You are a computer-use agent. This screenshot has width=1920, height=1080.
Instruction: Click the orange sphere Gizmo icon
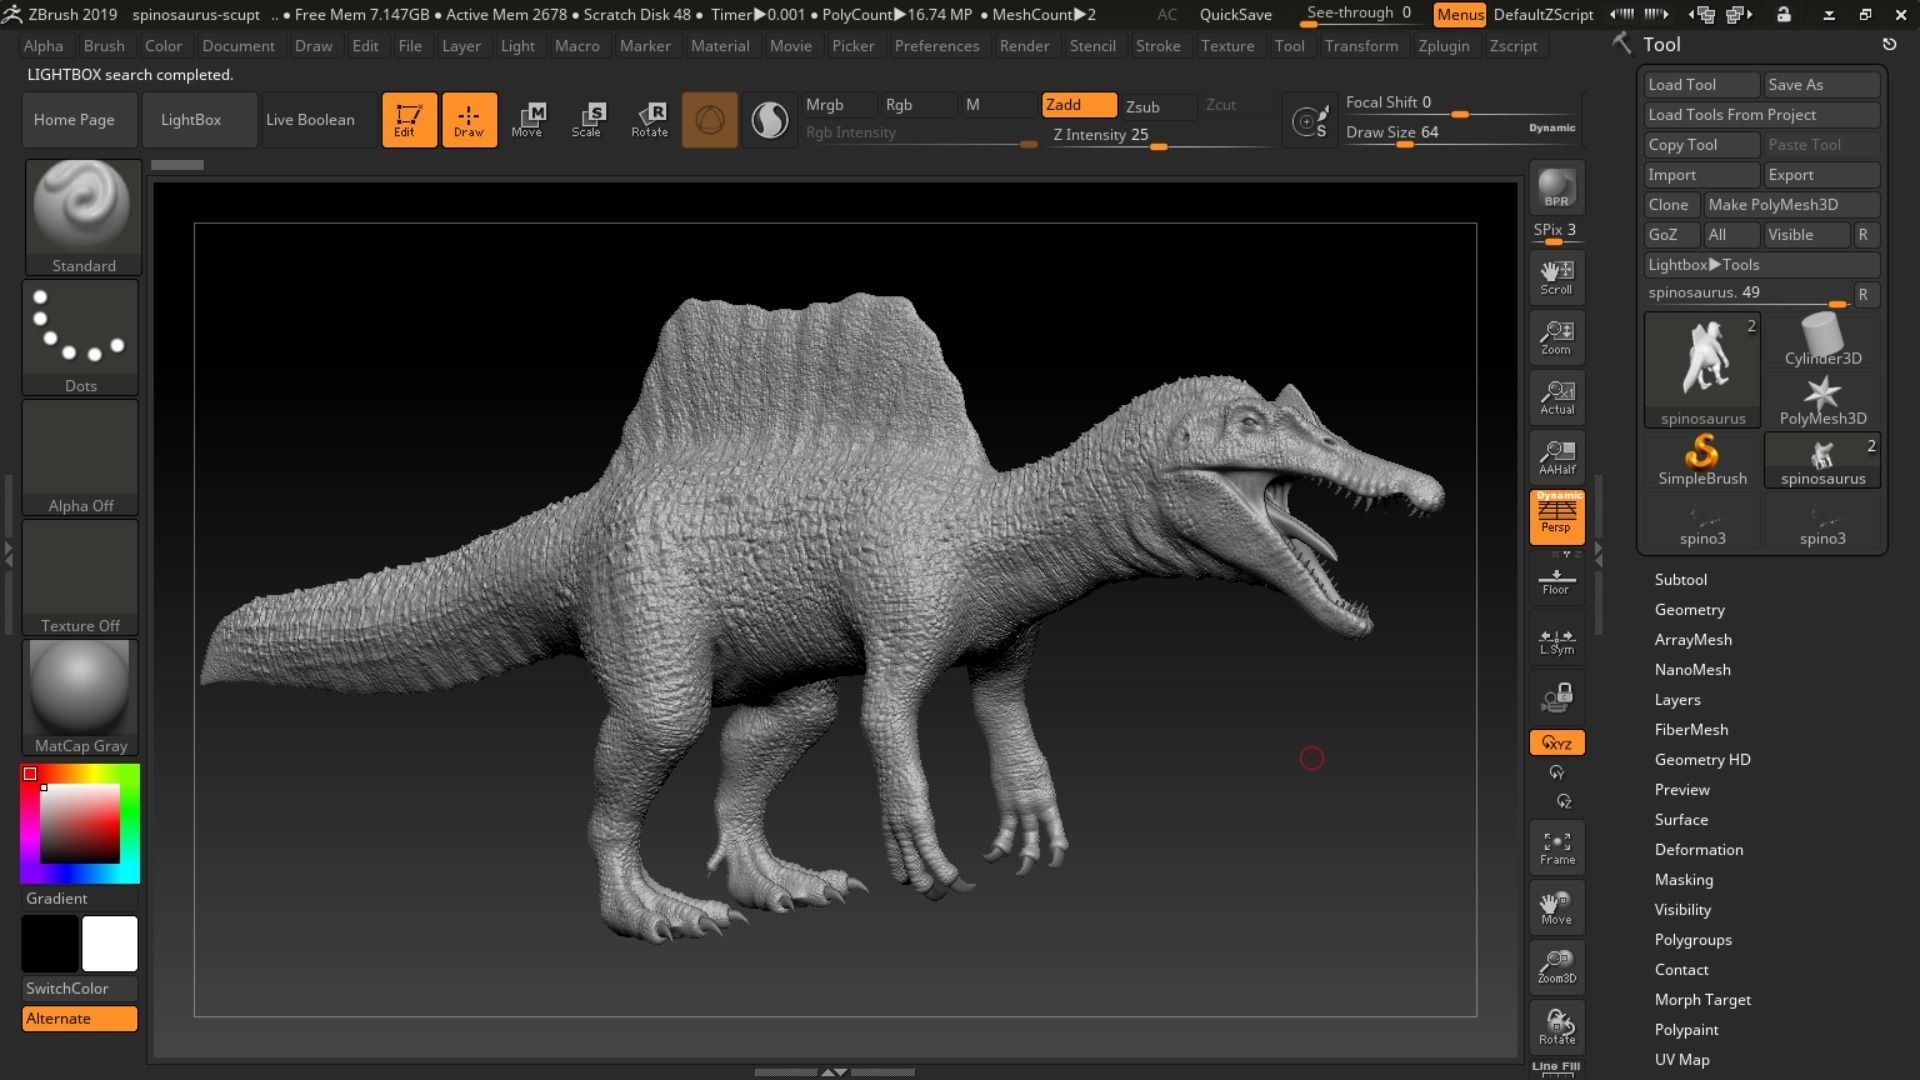pos(710,120)
